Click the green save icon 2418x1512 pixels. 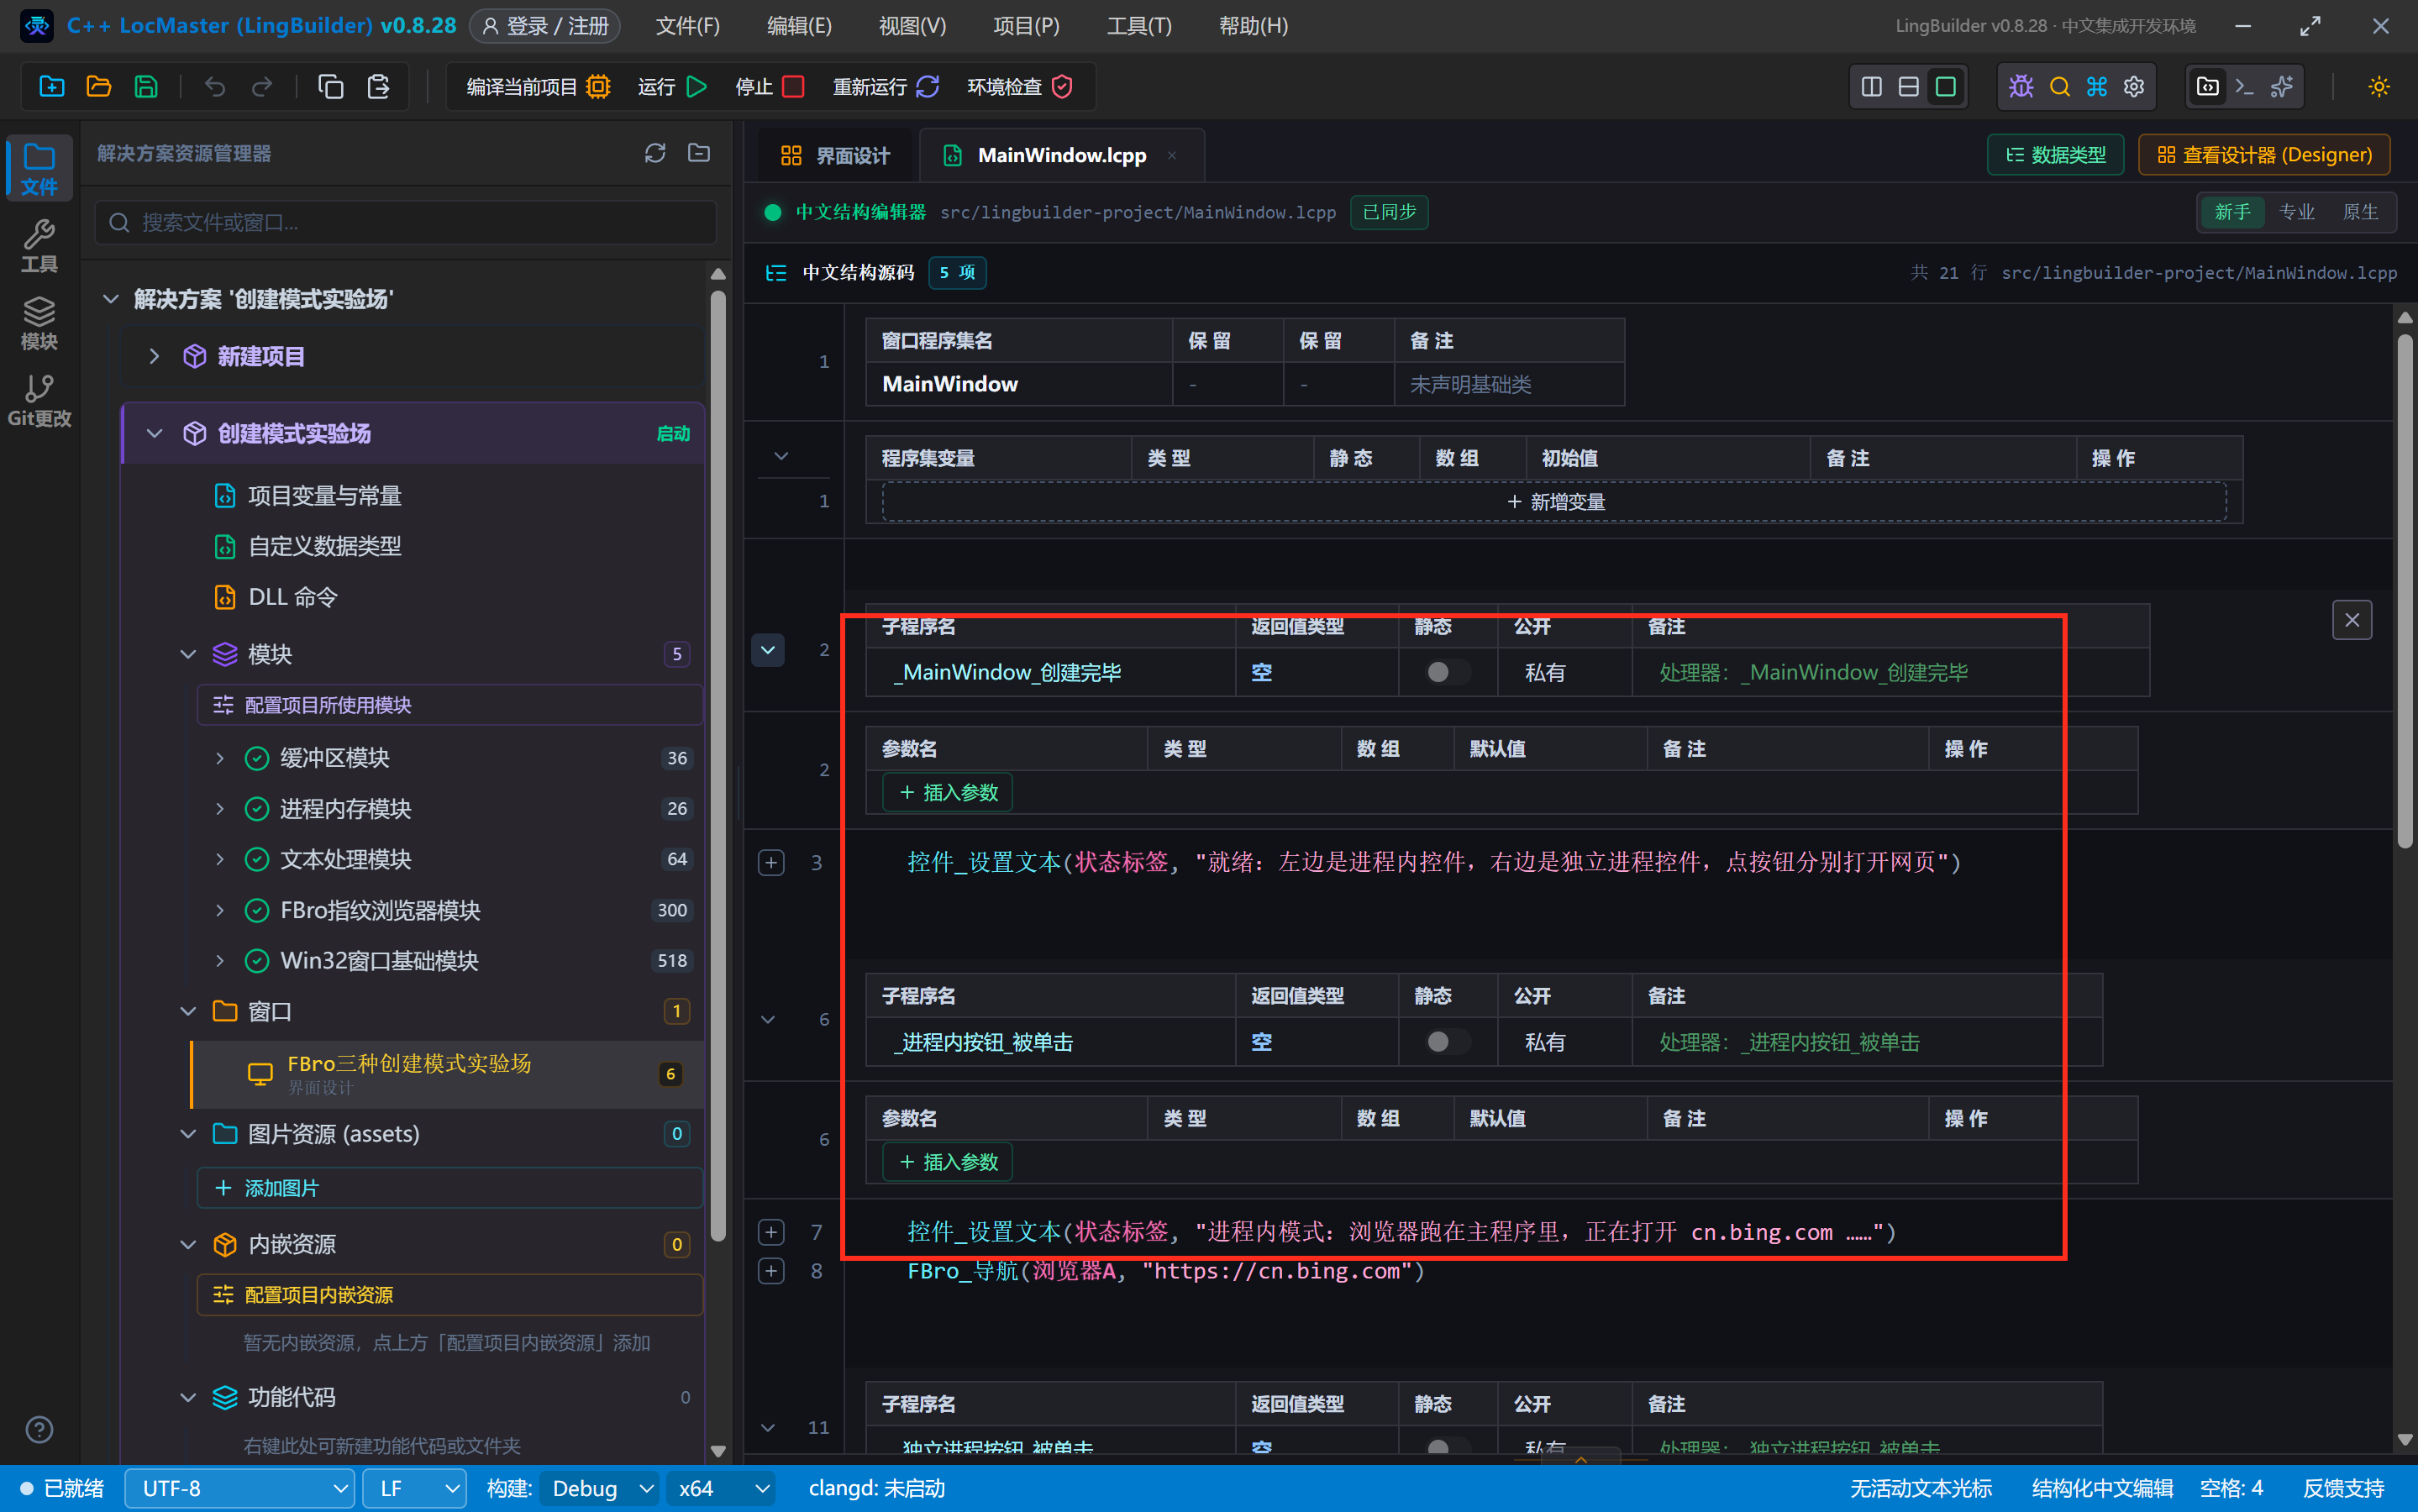[146, 87]
